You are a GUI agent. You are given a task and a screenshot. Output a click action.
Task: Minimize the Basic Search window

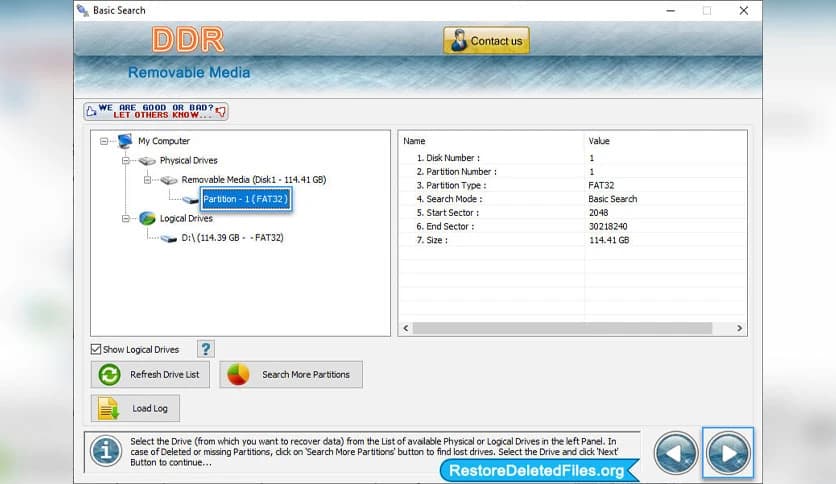pos(671,11)
